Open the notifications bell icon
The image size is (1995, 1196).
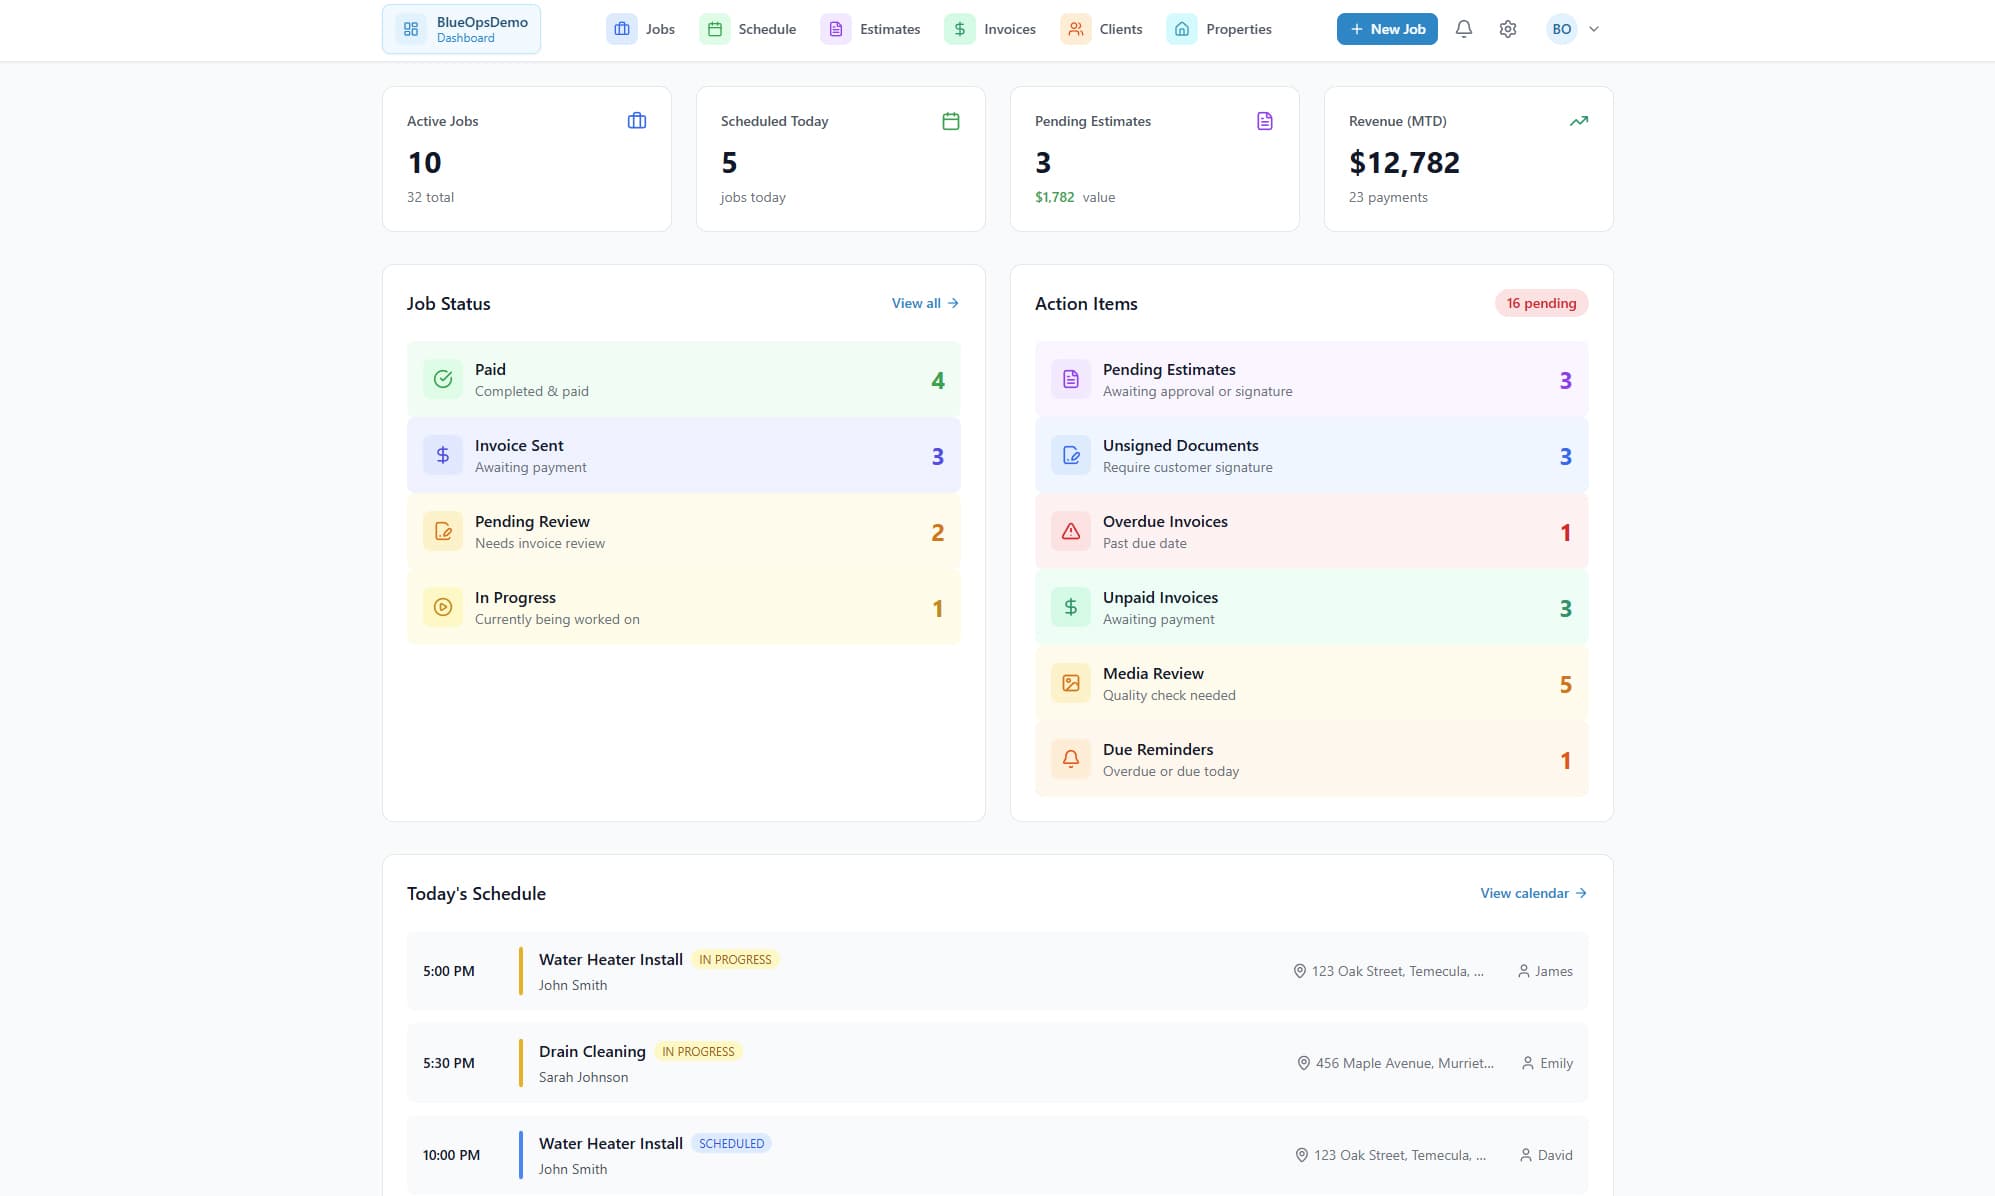1463,29
